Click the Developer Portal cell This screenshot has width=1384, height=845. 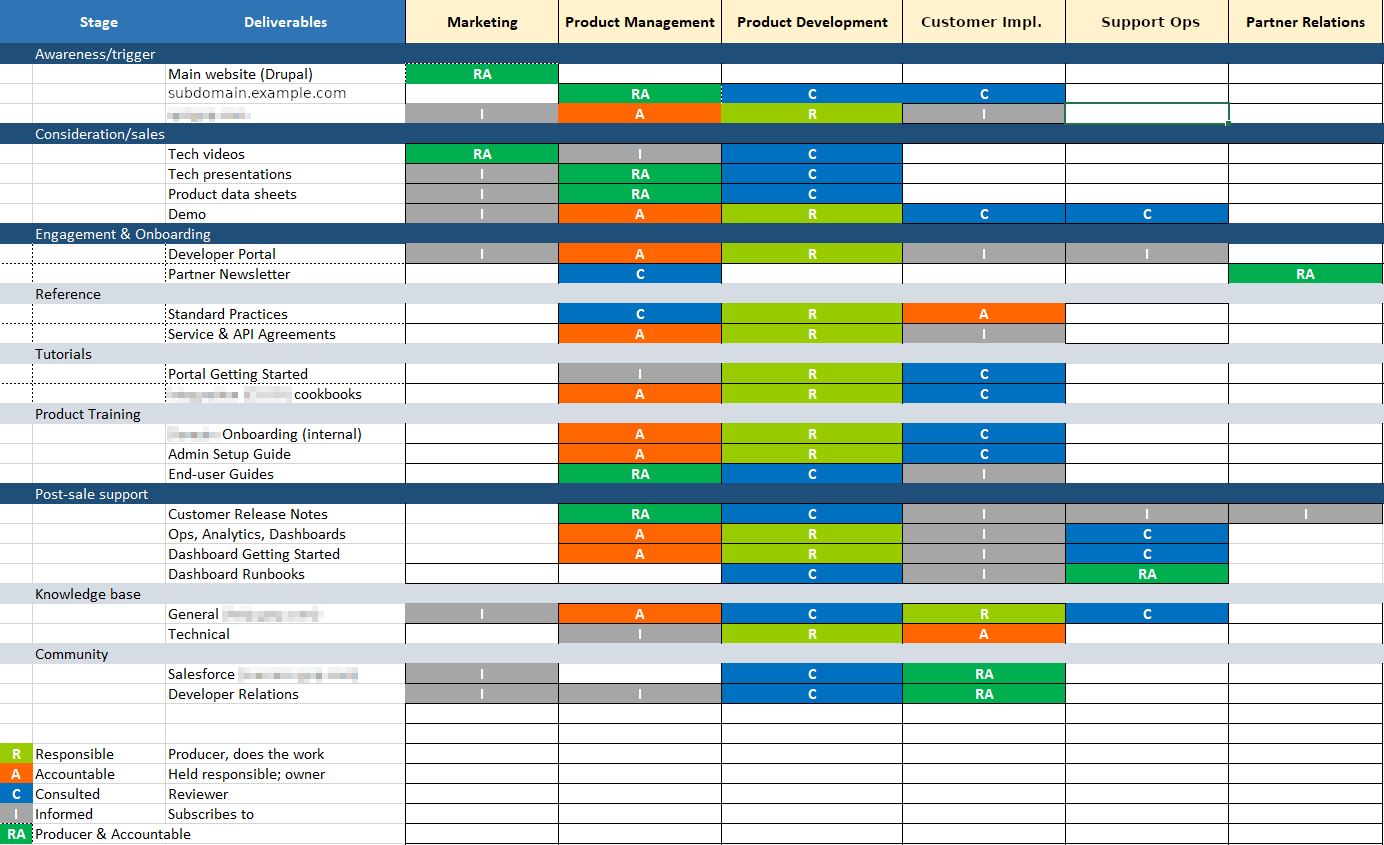tap(285, 254)
